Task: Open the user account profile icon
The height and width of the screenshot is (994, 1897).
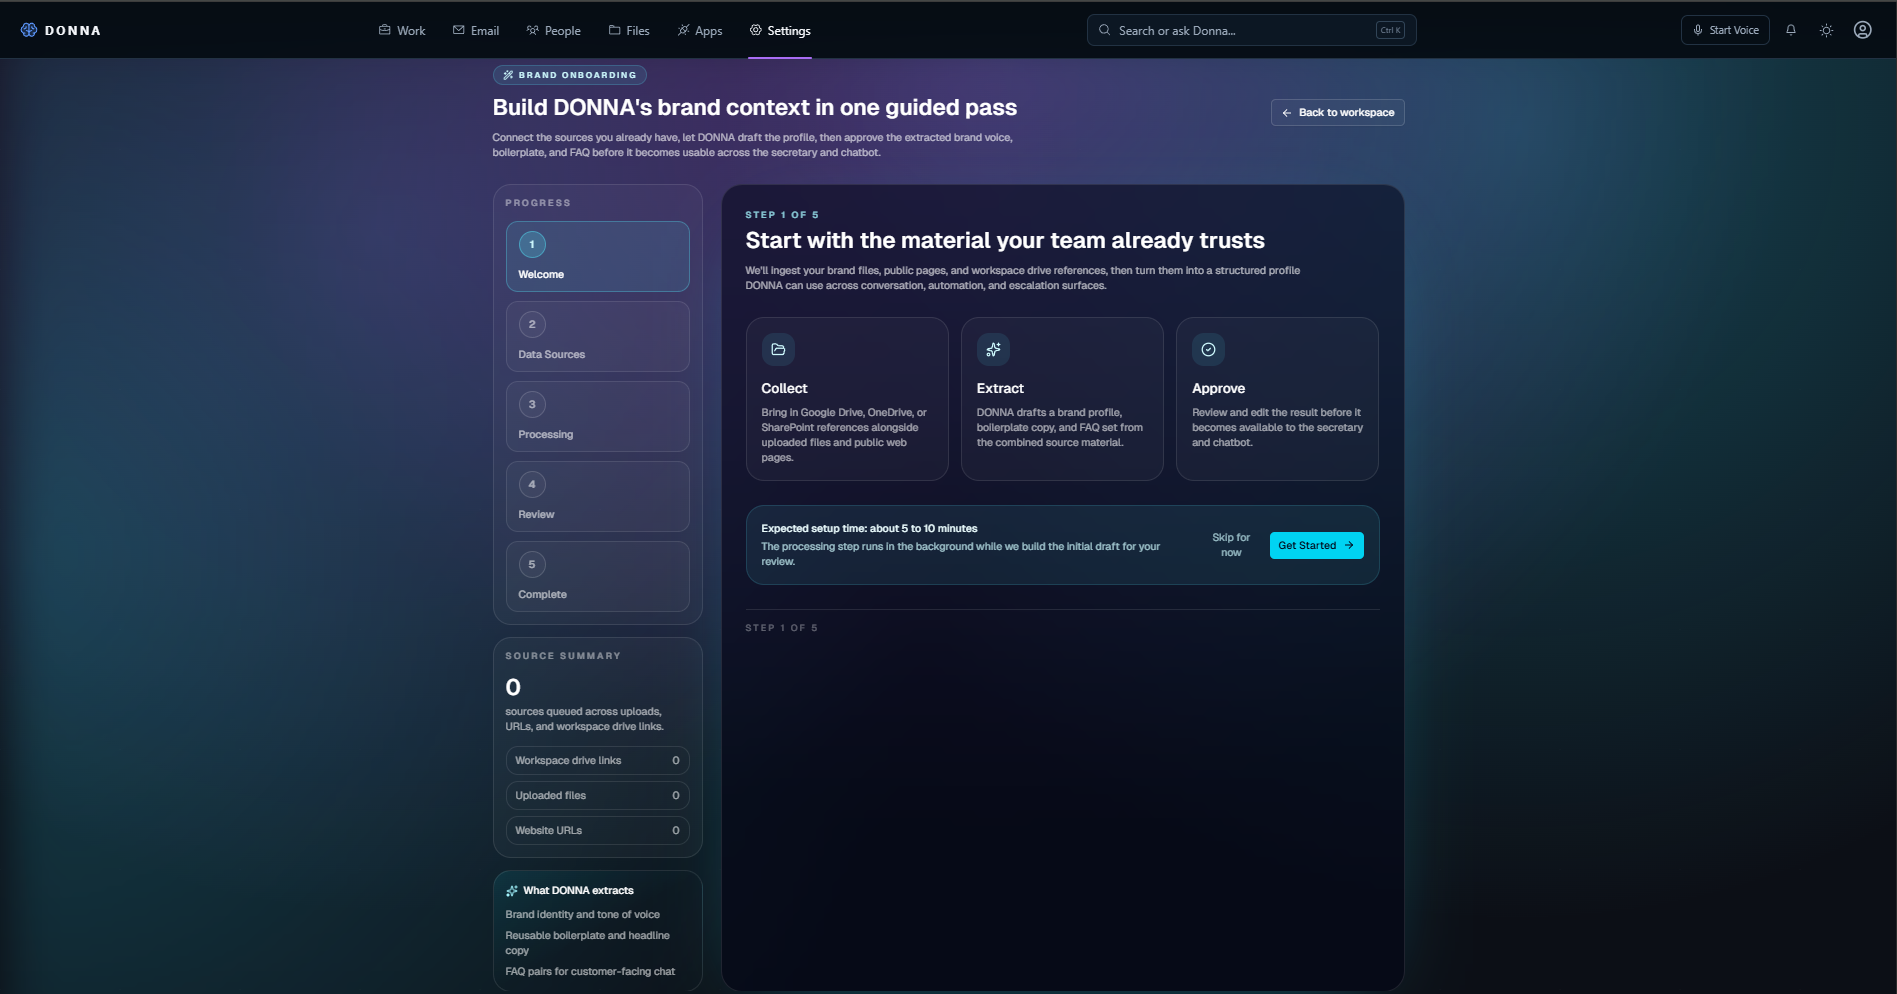Action: 1862,30
